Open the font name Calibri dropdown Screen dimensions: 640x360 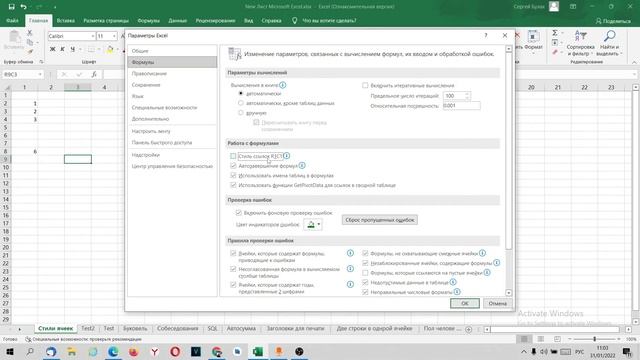pyautogui.click(x=93, y=36)
